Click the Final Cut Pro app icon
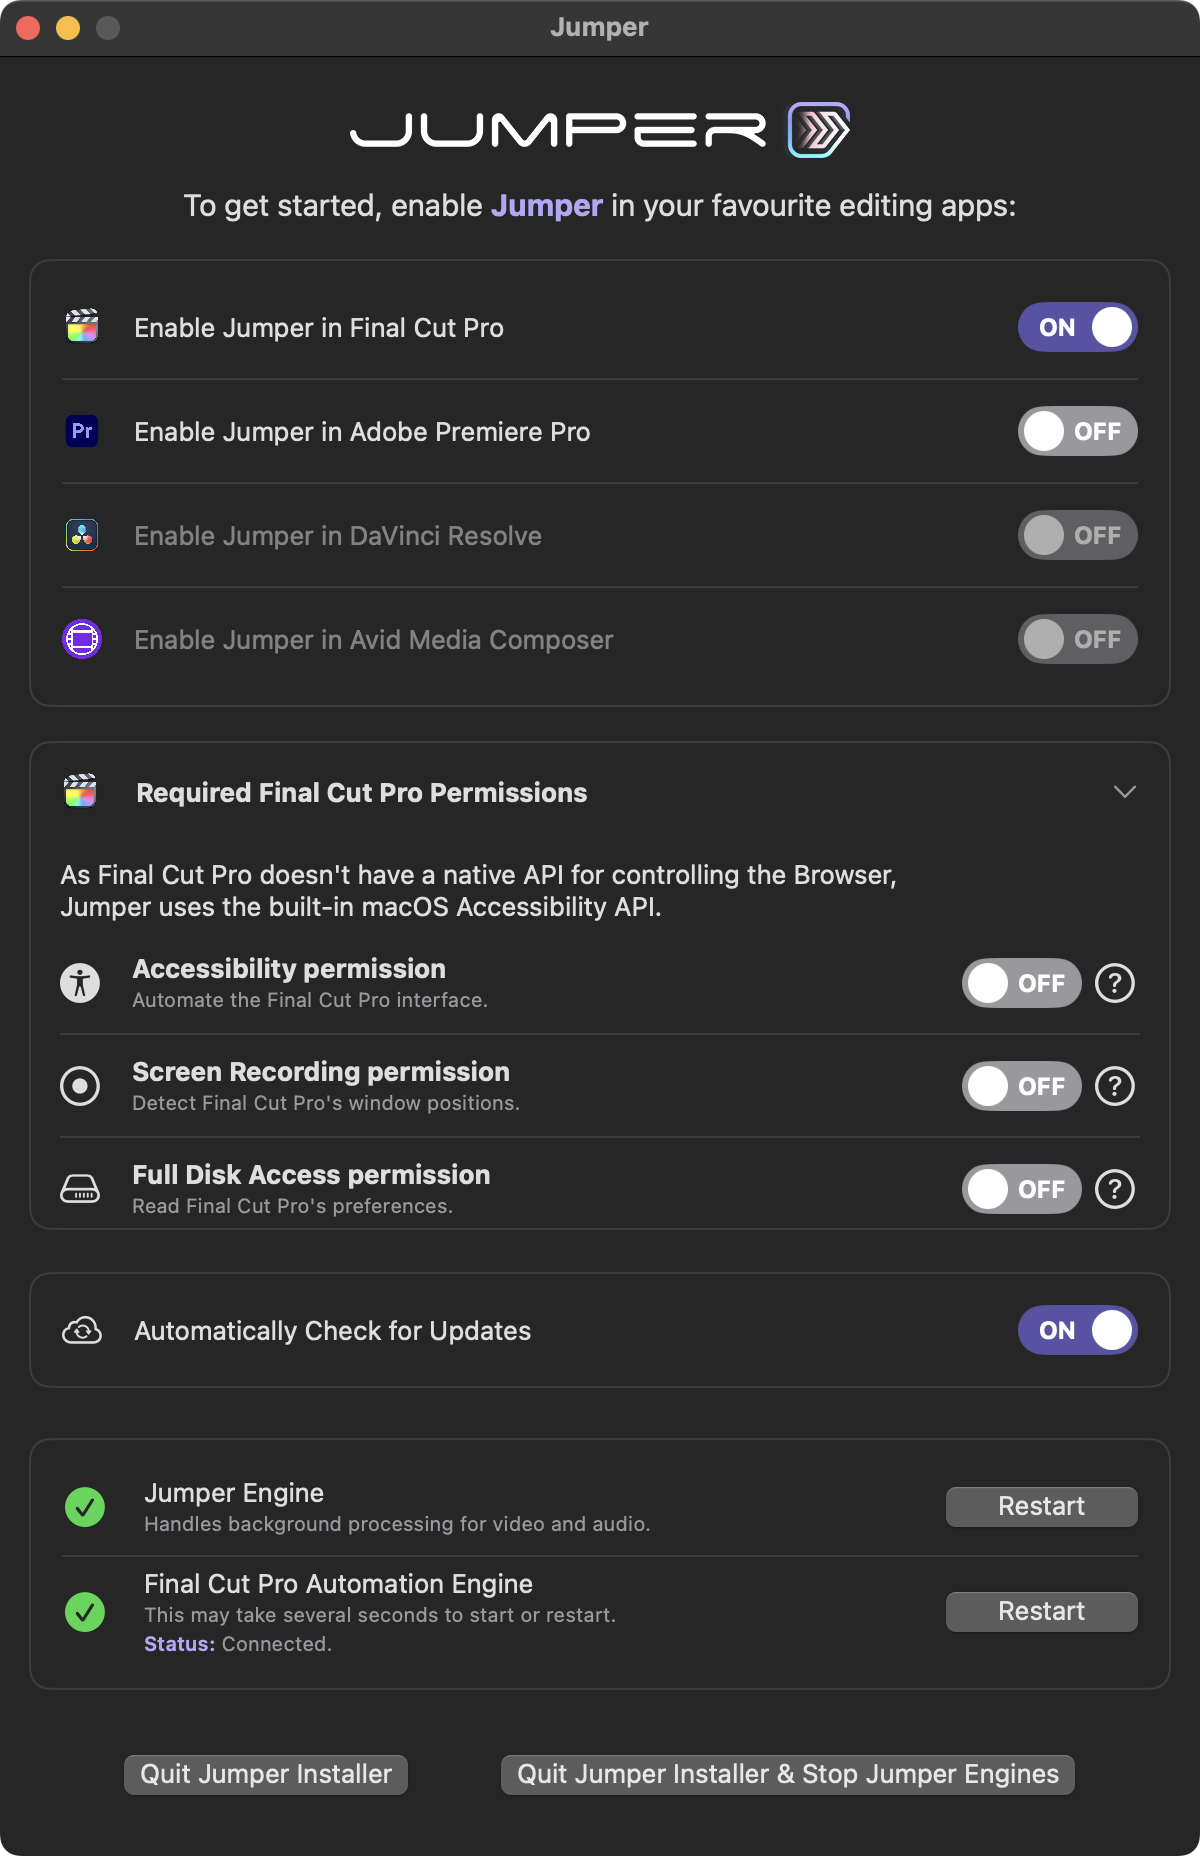Screen dimensions: 1200x1856 [x=82, y=327]
